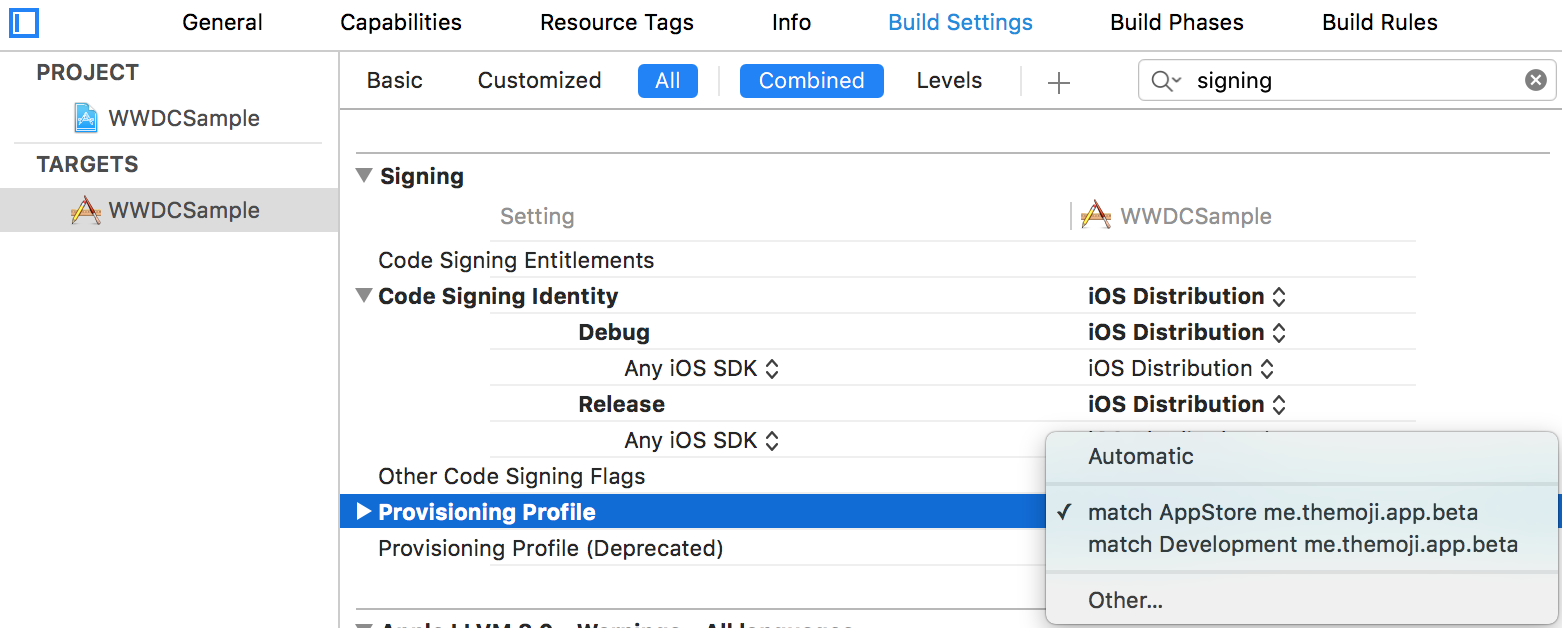Viewport: 1562px width, 628px height.
Task: Click the plus icon to add build setting
Action: click(1058, 82)
